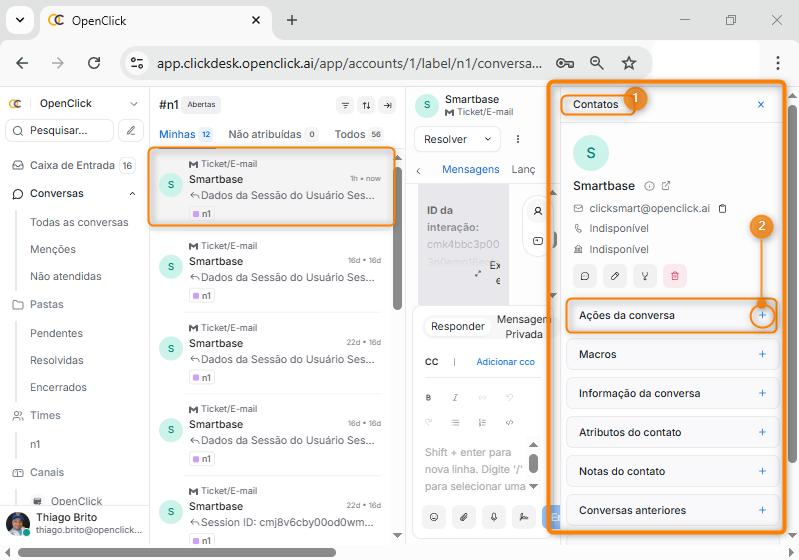Expand the Macros section
This screenshot has width=799, height=560.
pos(761,354)
